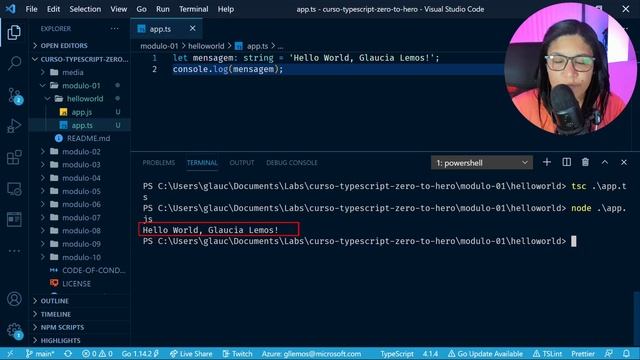Open the Go menu
This screenshot has width=640, height=360.
142,9
